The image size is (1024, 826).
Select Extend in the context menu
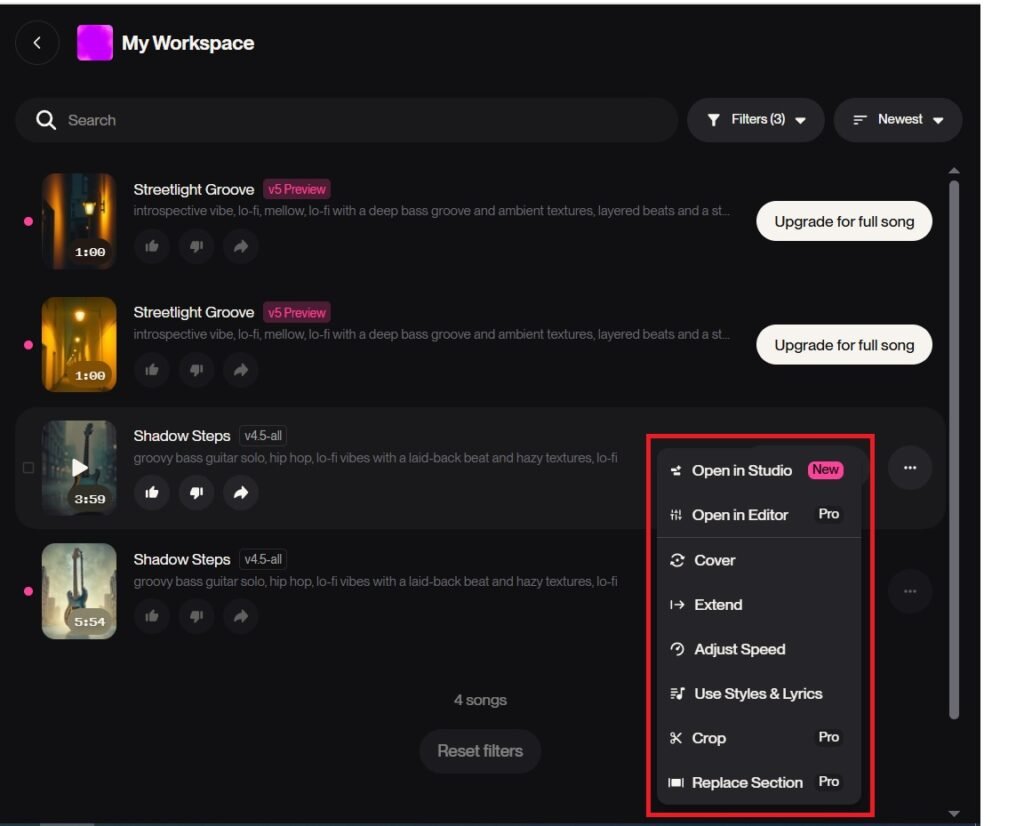pyautogui.click(x=718, y=605)
